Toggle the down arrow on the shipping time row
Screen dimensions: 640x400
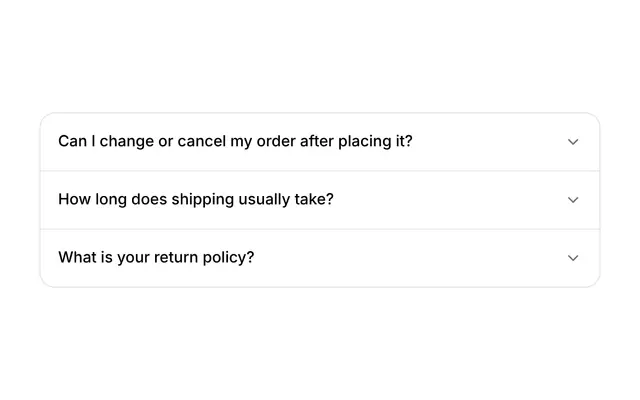pyautogui.click(x=573, y=200)
